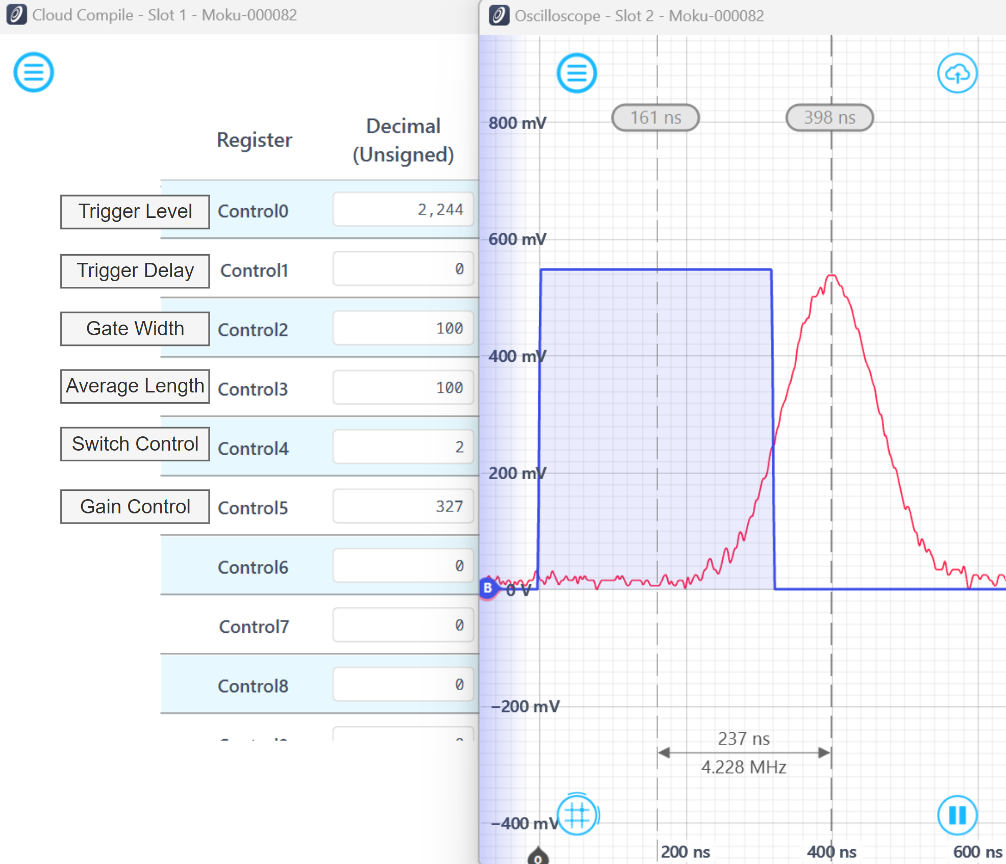
Task: Click the grid cursor icon
Action: (x=576, y=813)
